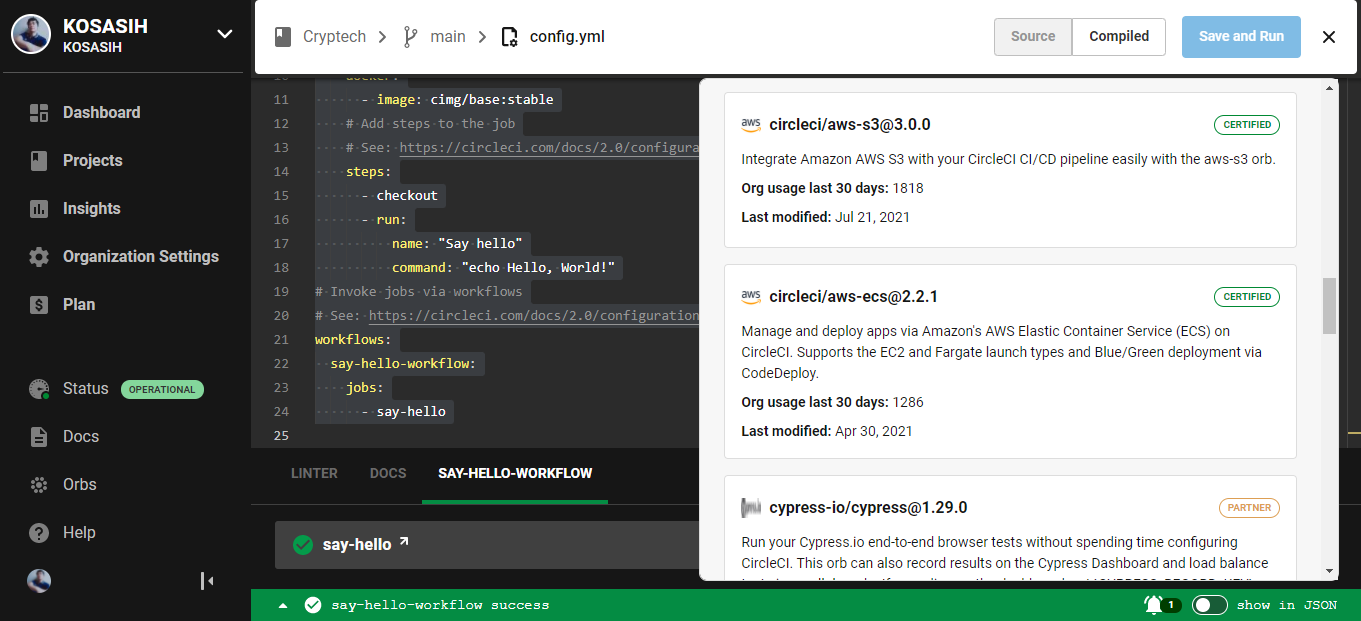1361x621 pixels.
Task: Click 'Org usage last 30 days: 1286'
Action: 832,402
